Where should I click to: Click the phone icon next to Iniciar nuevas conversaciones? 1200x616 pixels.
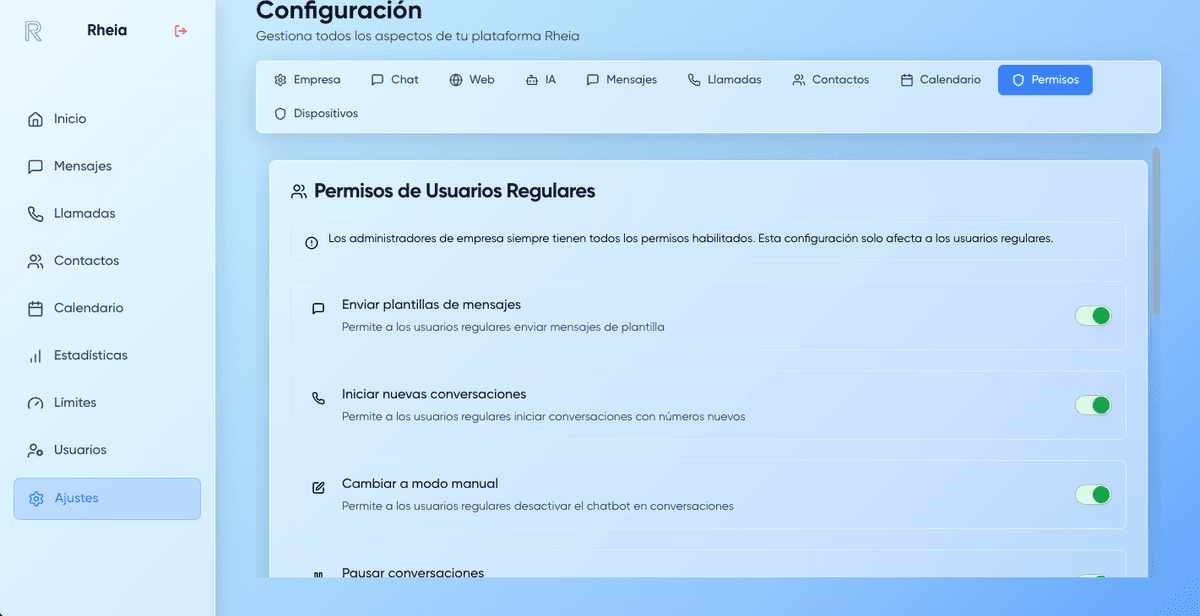[x=318, y=398]
